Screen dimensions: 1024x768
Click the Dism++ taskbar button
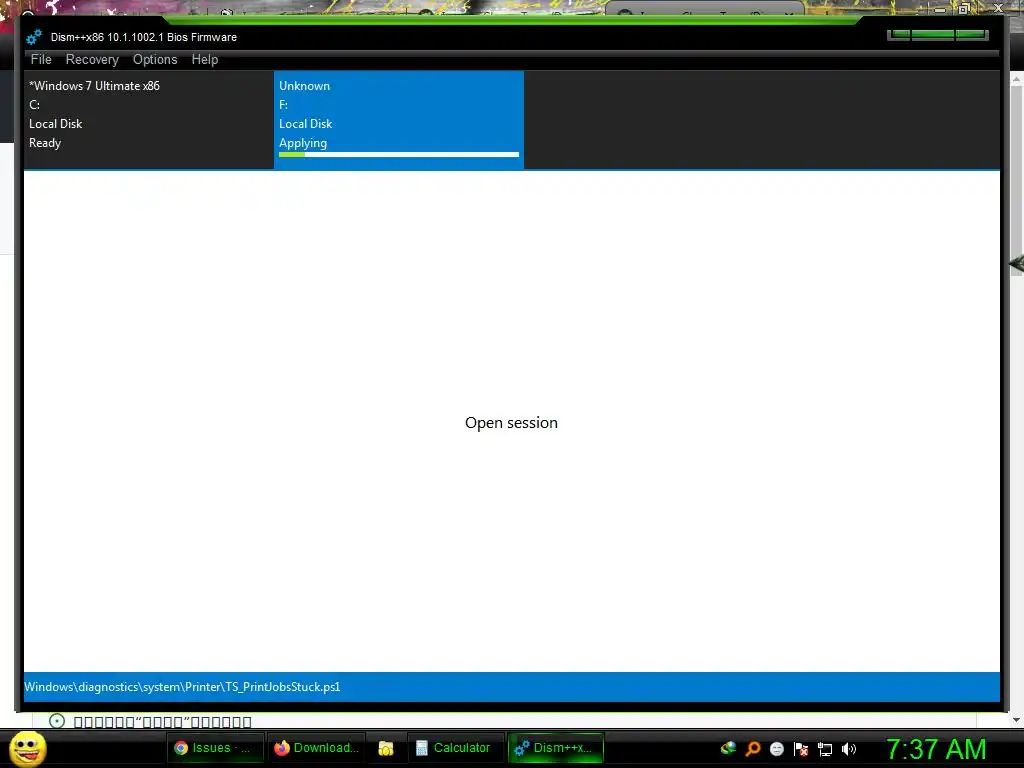[555, 748]
